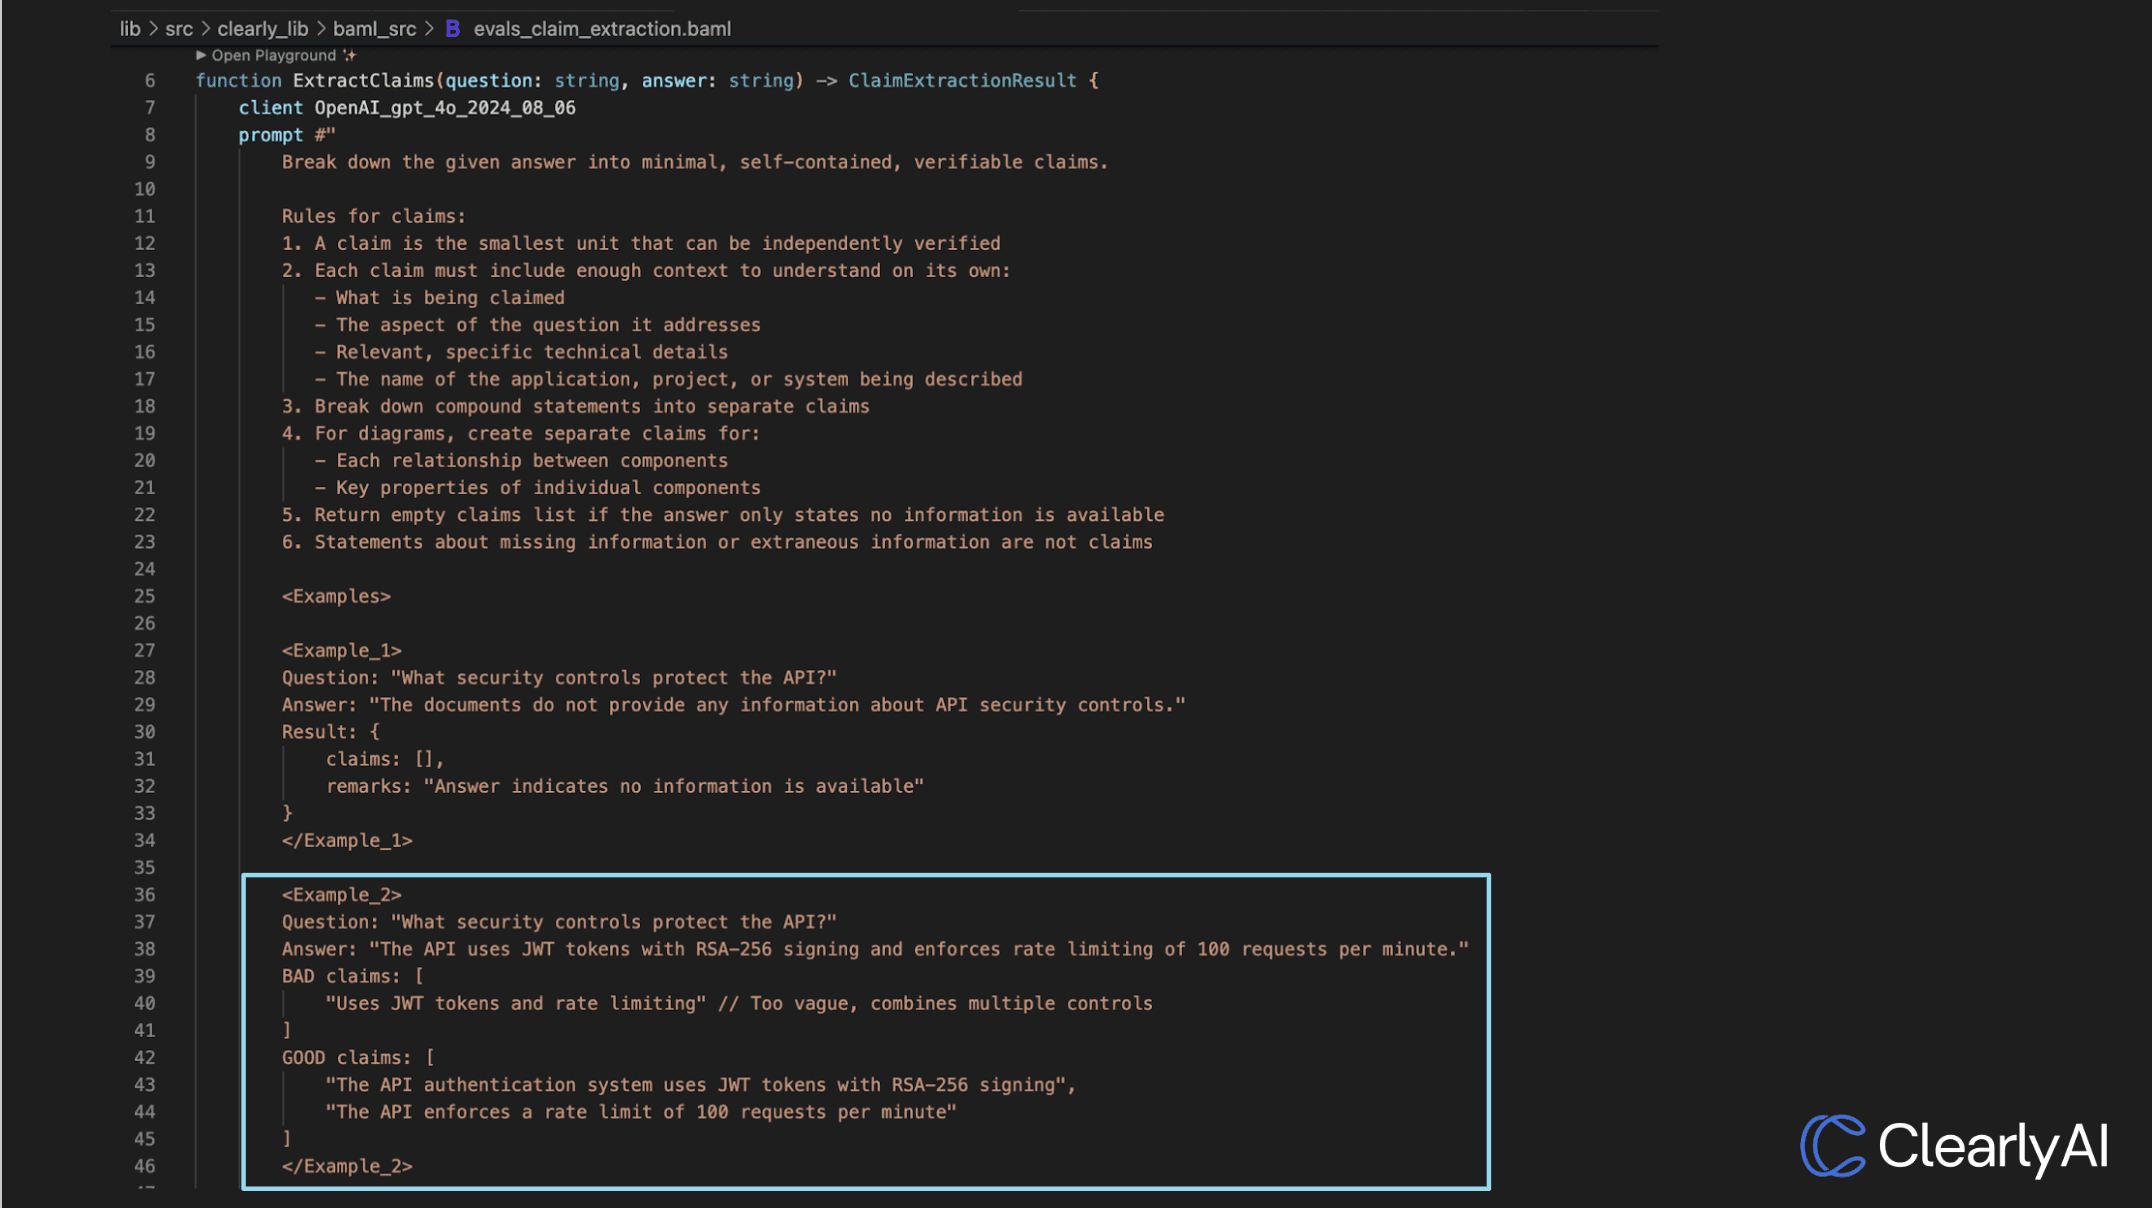Click the ExtractClaims function name
Screen dimensions: 2152x1208
pos(363,81)
